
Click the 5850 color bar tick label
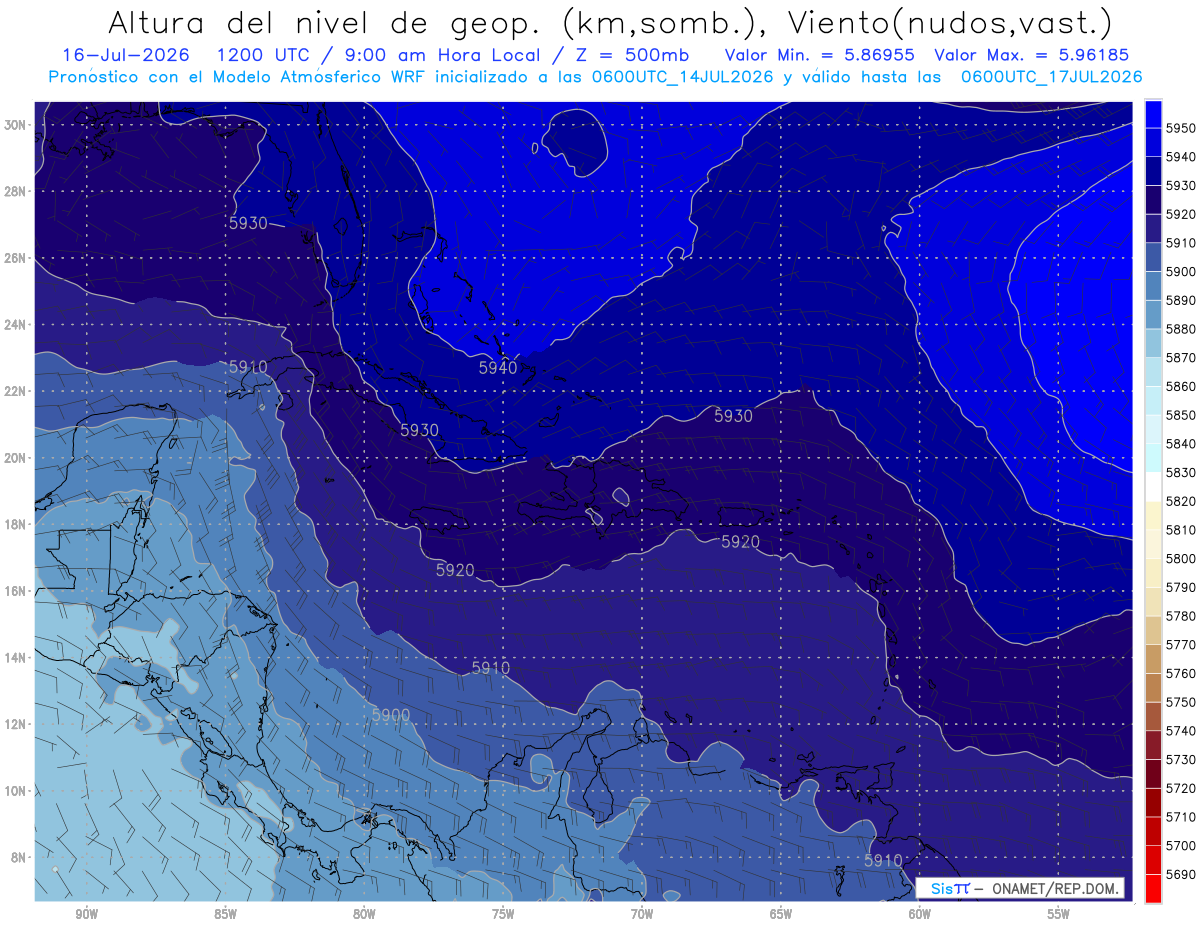point(1181,415)
